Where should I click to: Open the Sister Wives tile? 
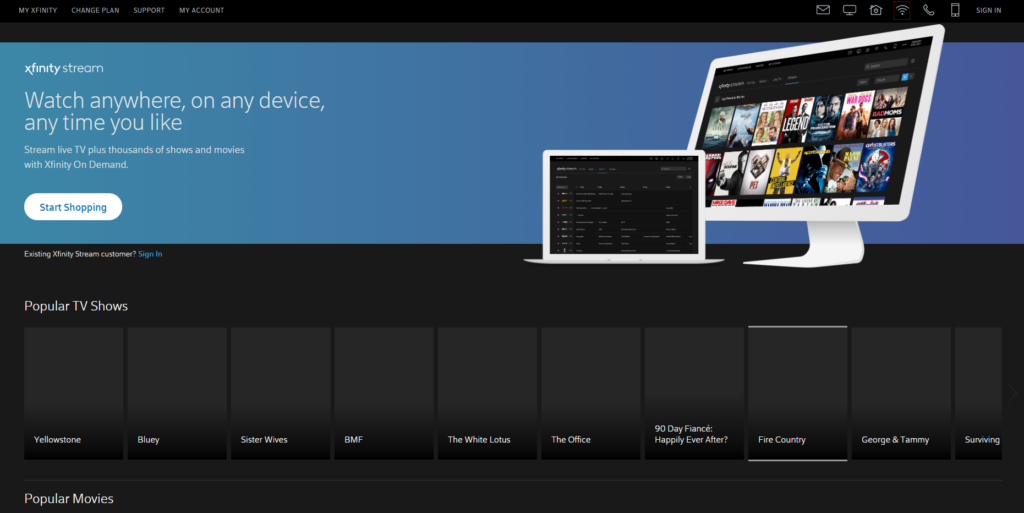[281, 394]
